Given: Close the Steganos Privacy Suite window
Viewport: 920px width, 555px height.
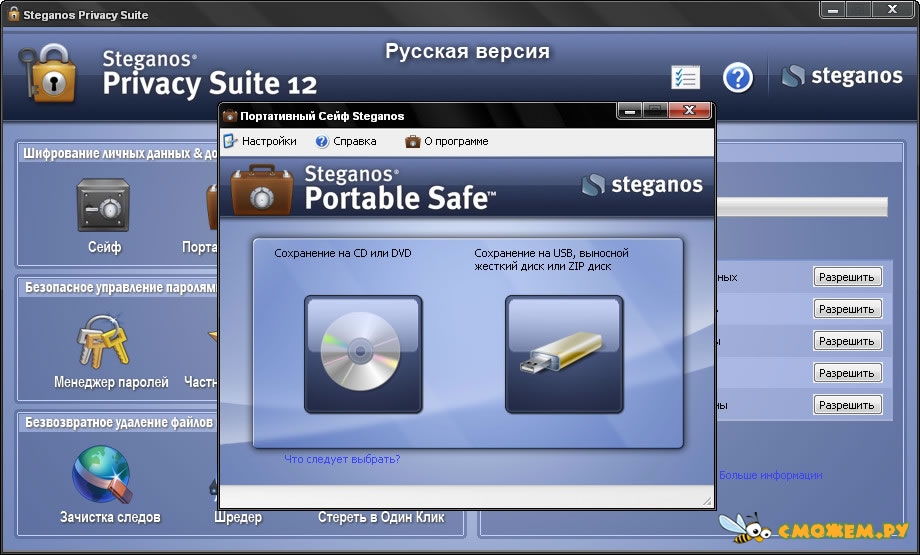Looking at the screenshot, I should [892, 9].
